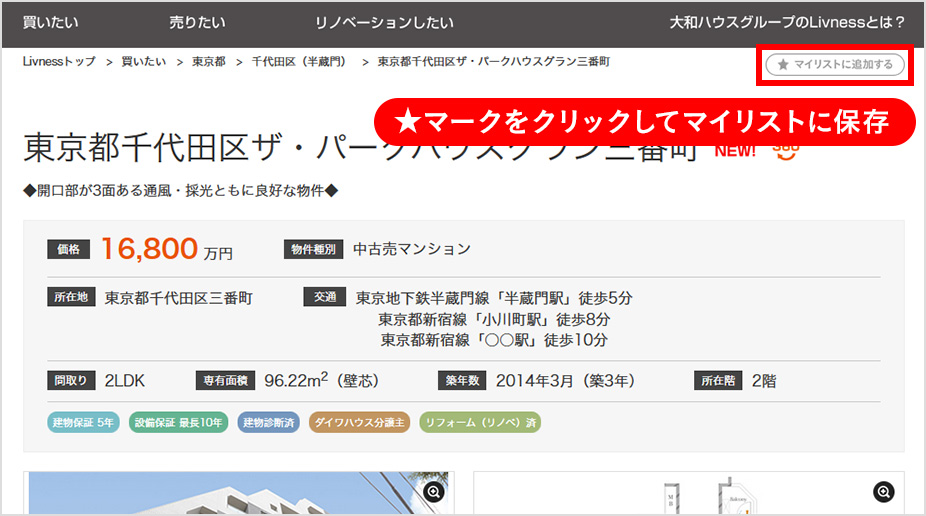This screenshot has width=926, height=516.
Task: Click the 所在階 label badge
Action: [x=718, y=381]
